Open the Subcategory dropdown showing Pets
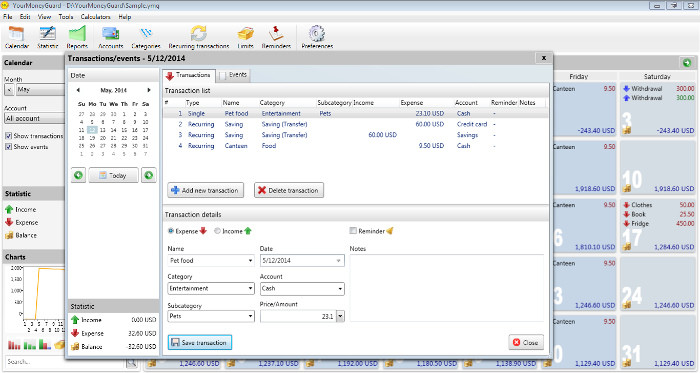The height and width of the screenshot is (373, 700). click(250, 316)
